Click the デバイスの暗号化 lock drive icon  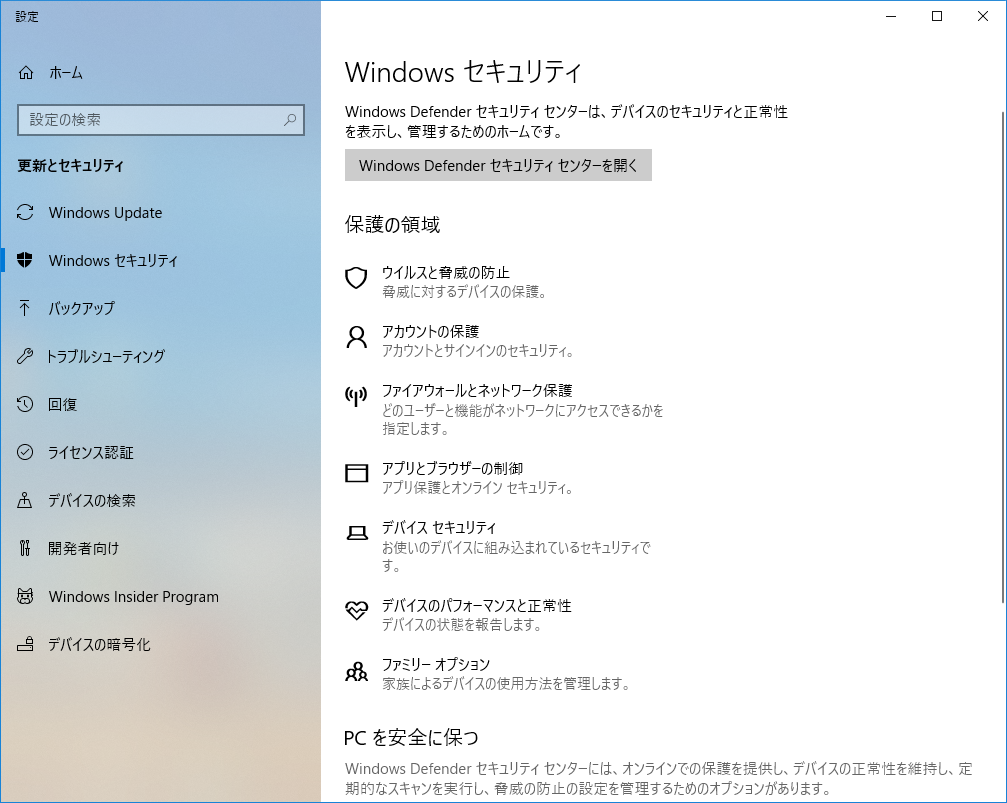click(x=25, y=644)
